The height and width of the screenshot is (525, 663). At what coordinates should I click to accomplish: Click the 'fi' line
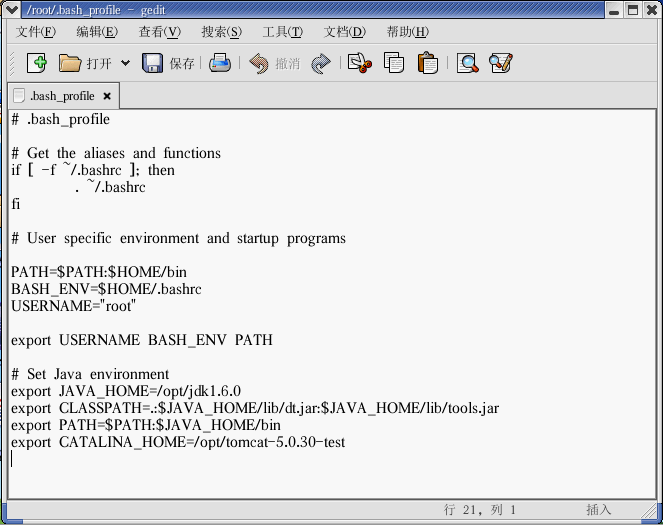pos(16,204)
